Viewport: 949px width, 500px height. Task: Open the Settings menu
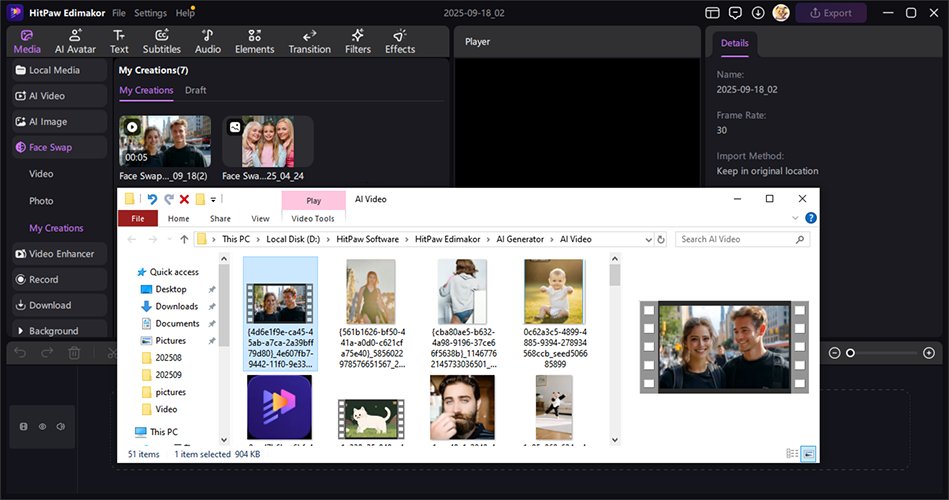150,13
